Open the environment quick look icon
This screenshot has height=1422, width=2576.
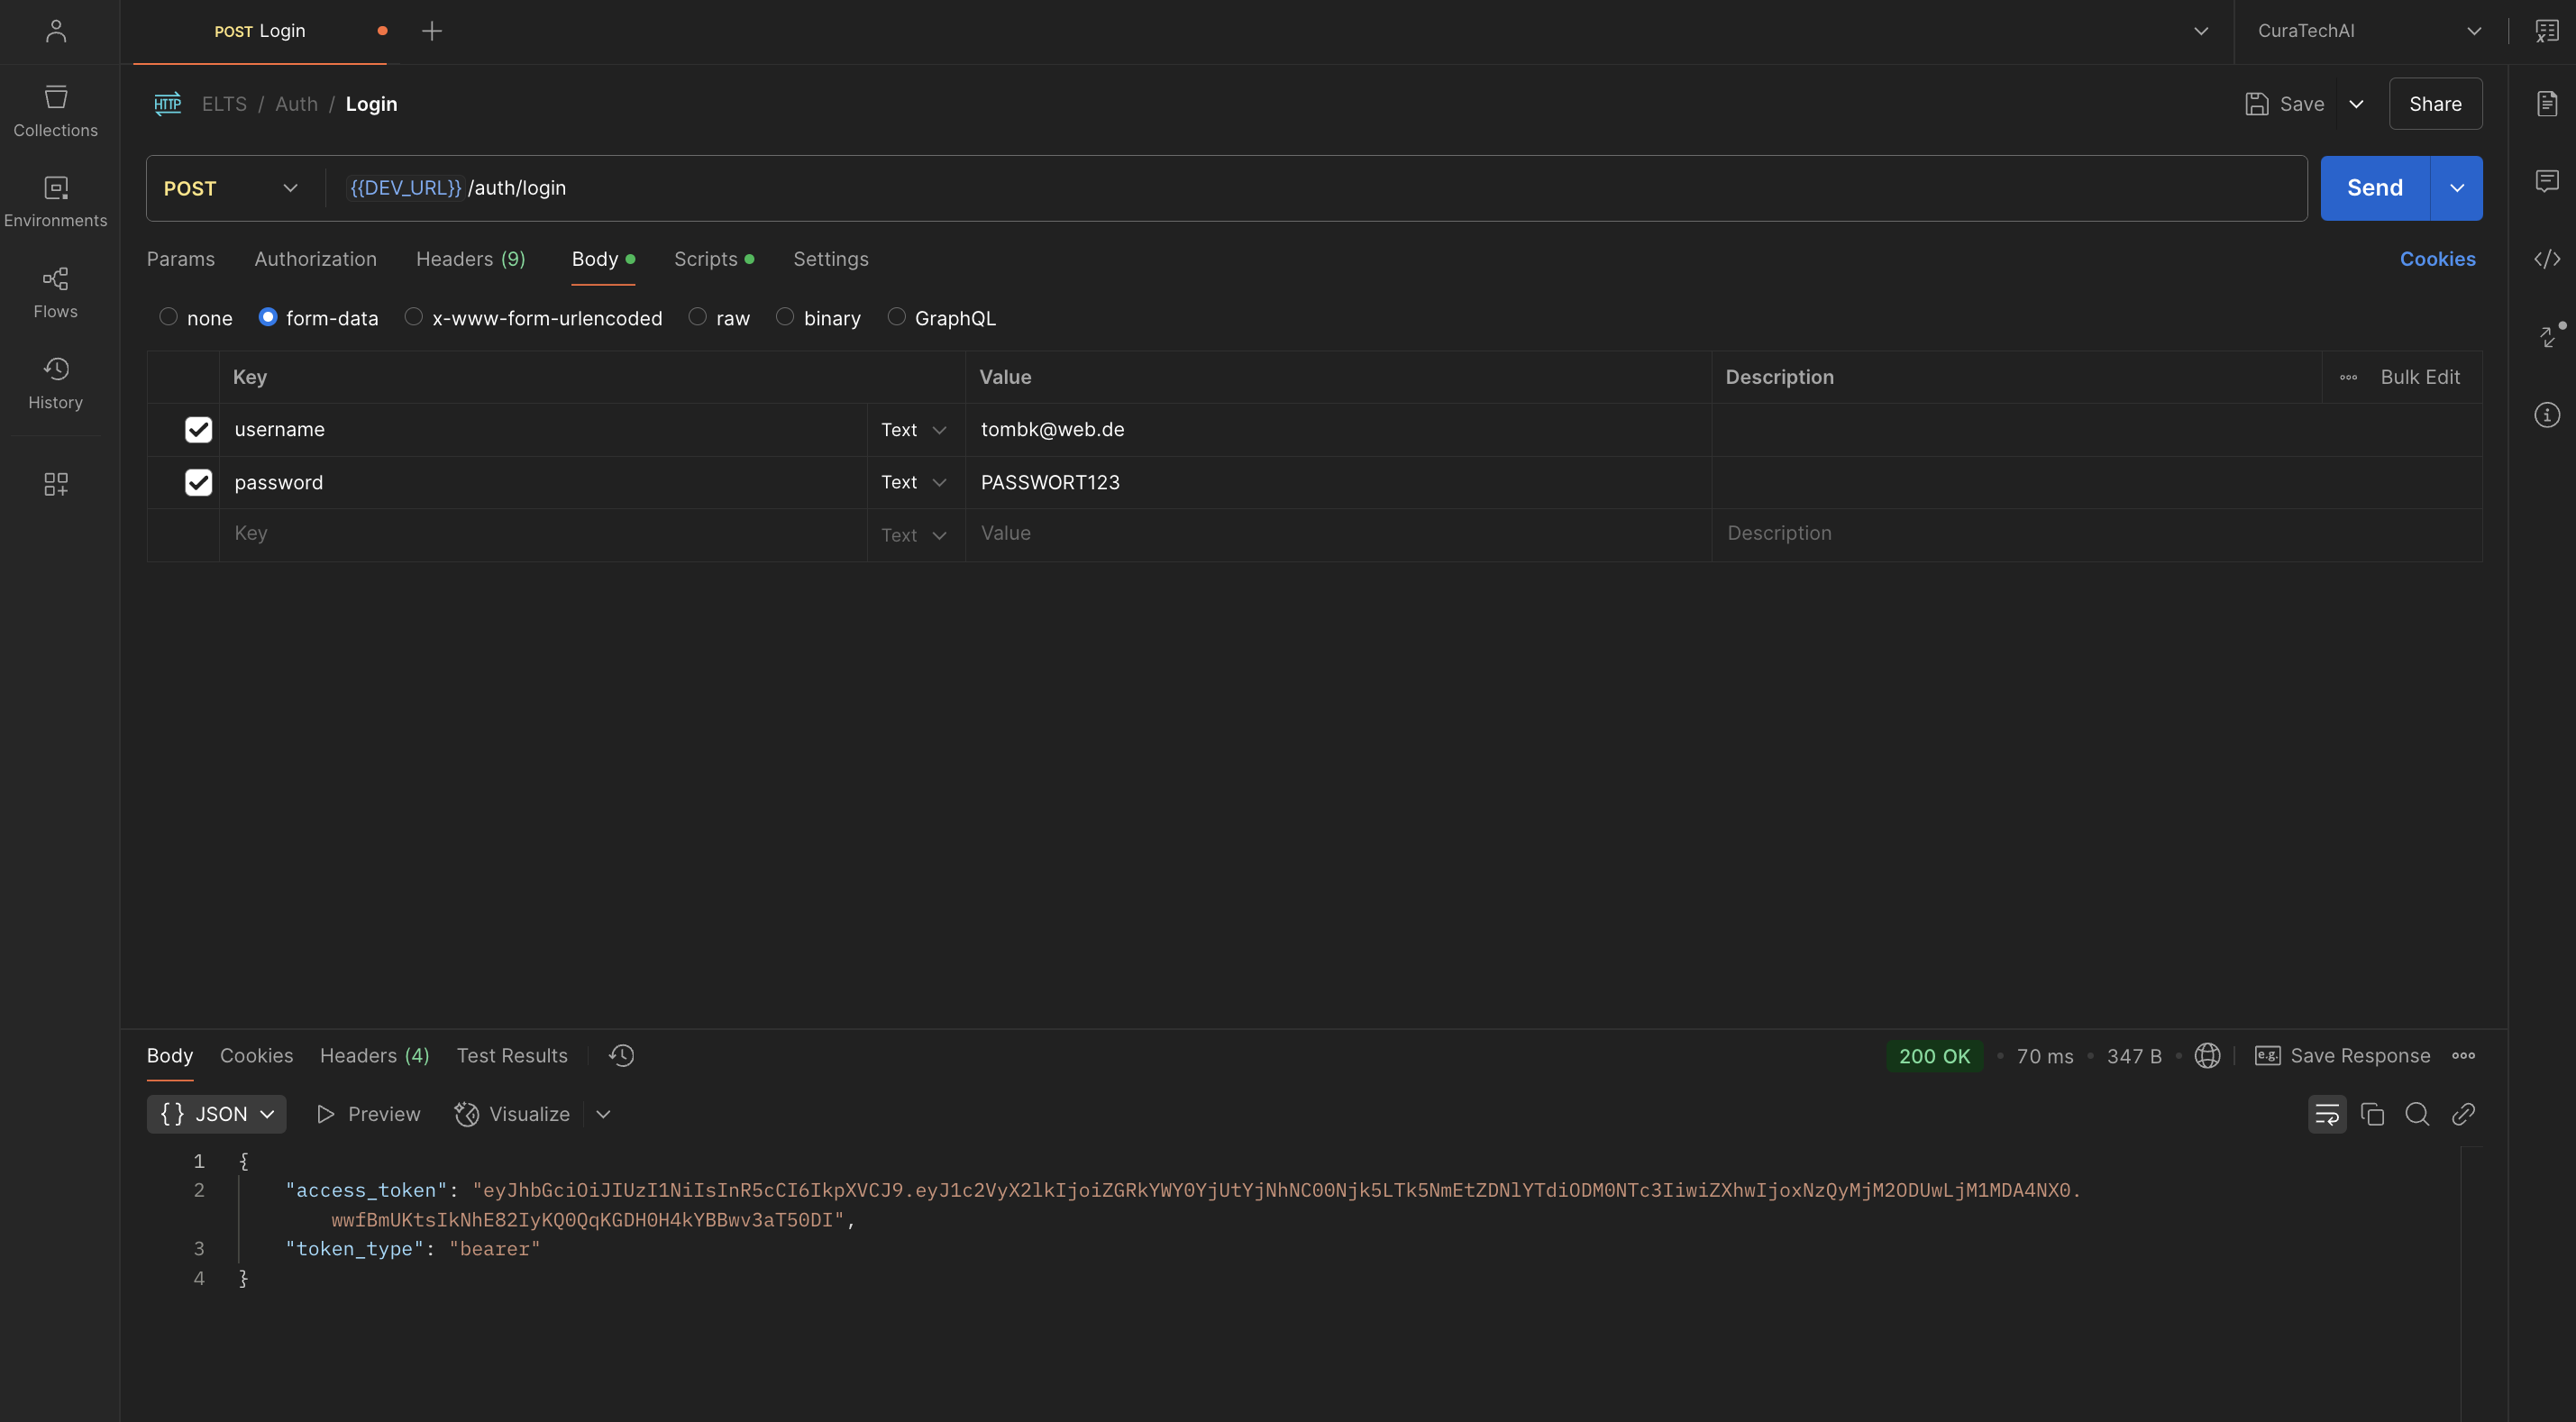coord(2547,31)
